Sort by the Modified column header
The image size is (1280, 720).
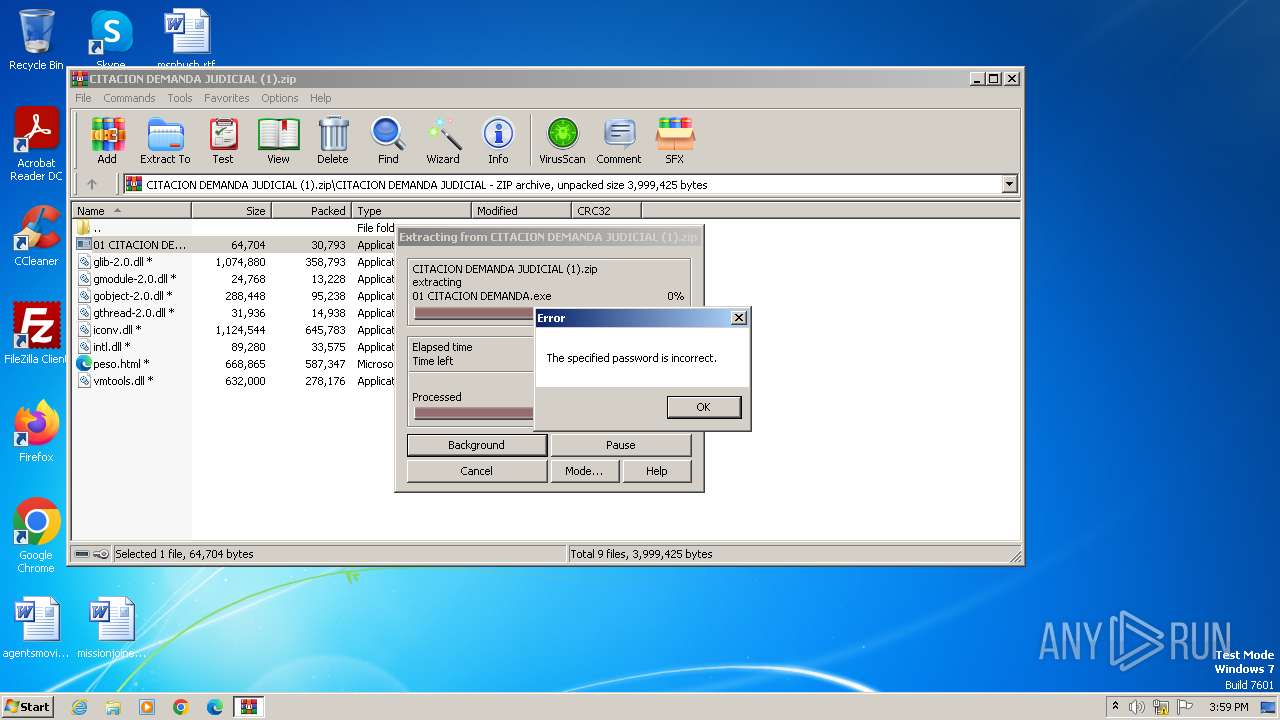pos(521,211)
